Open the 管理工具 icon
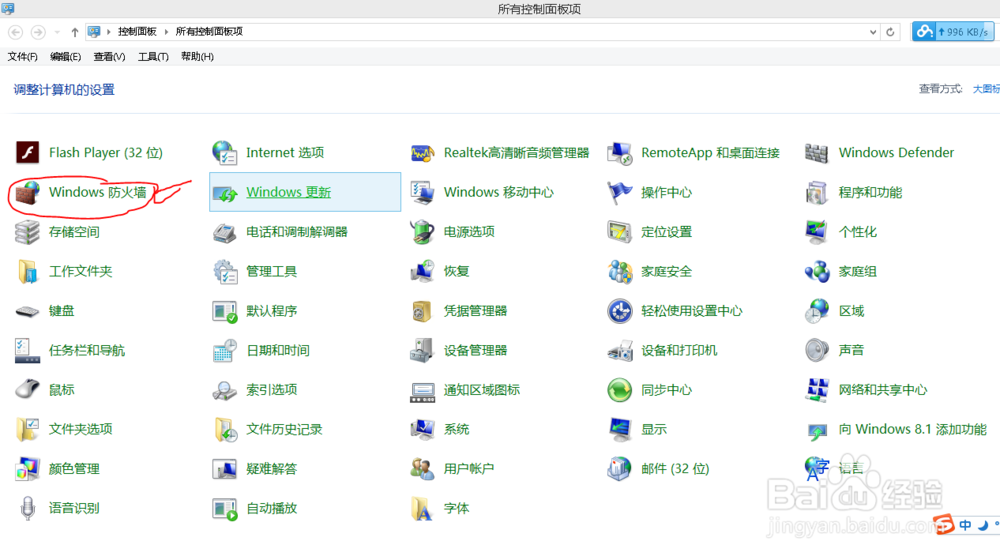 click(224, 271)
